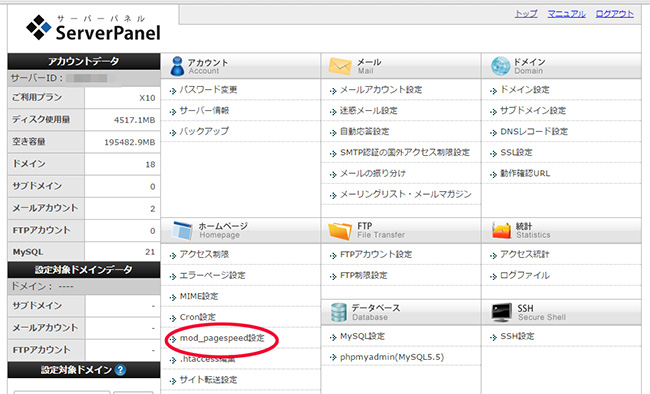Click the blue help question mark icon
This screenshot has width=650, height=394.
click(x=121, y=370)
